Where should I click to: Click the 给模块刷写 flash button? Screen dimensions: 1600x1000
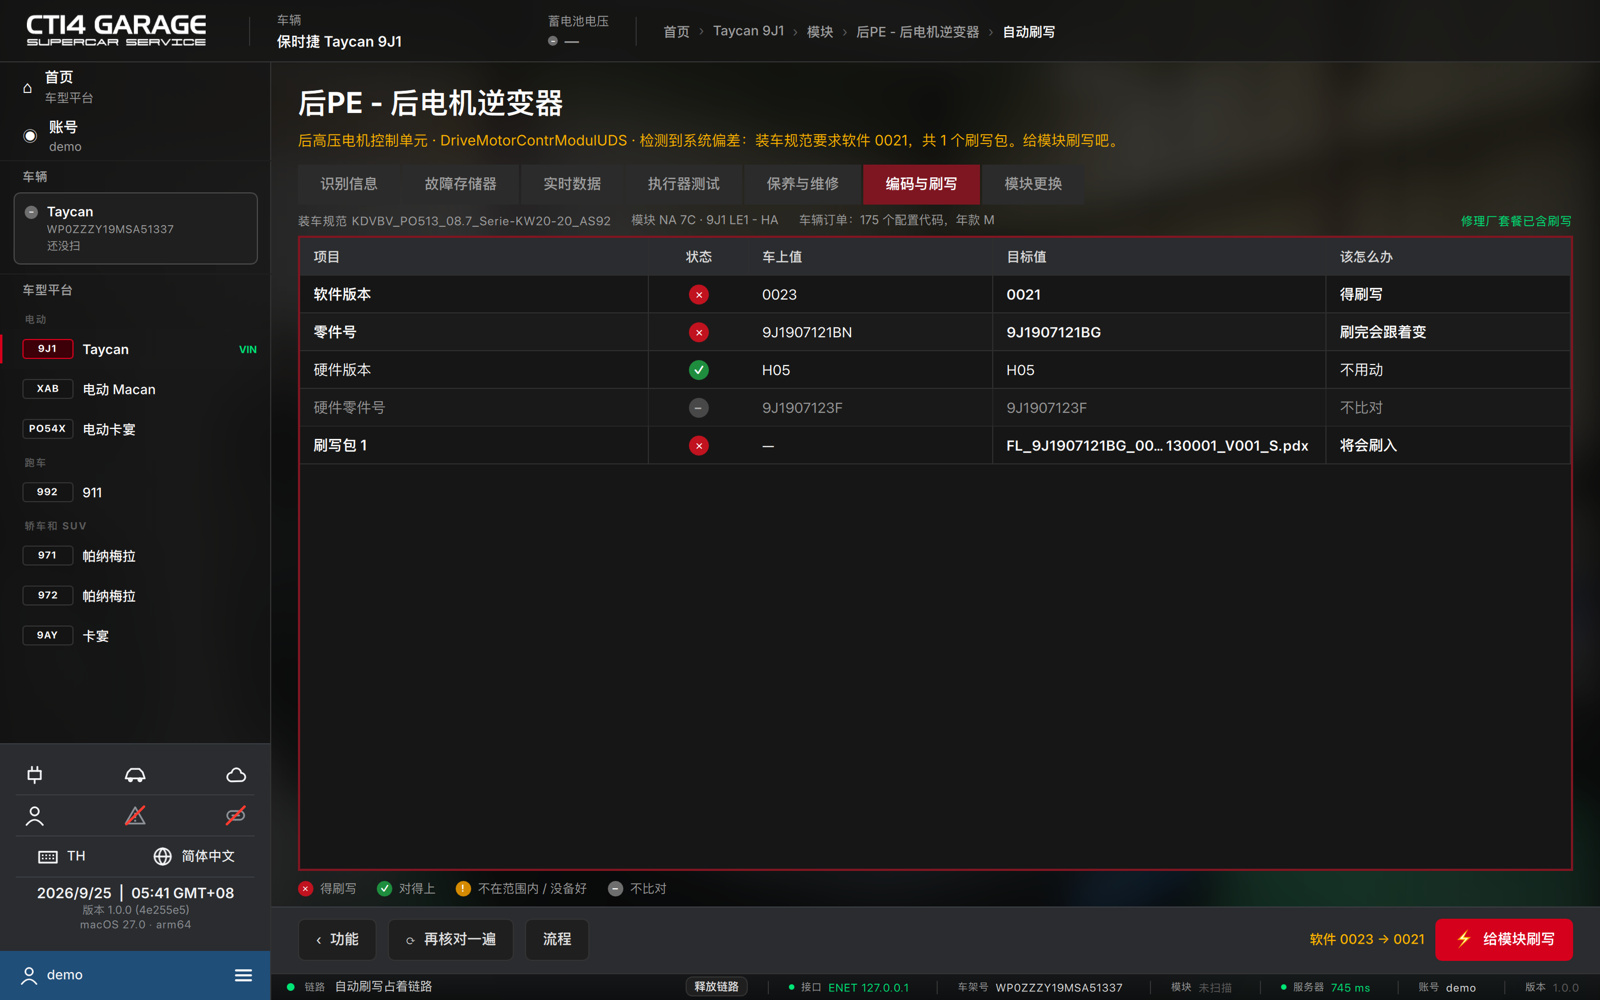[1504, 939]
